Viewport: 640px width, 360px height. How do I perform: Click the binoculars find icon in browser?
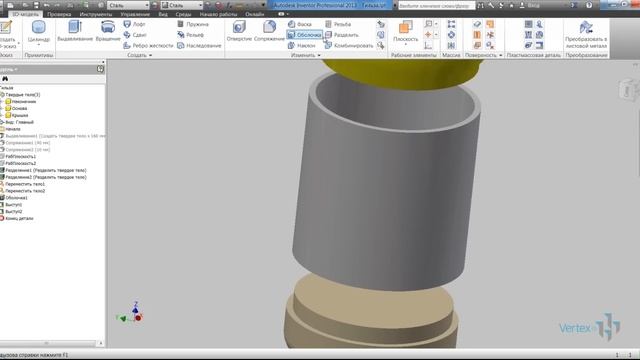[x=5, y=78]
